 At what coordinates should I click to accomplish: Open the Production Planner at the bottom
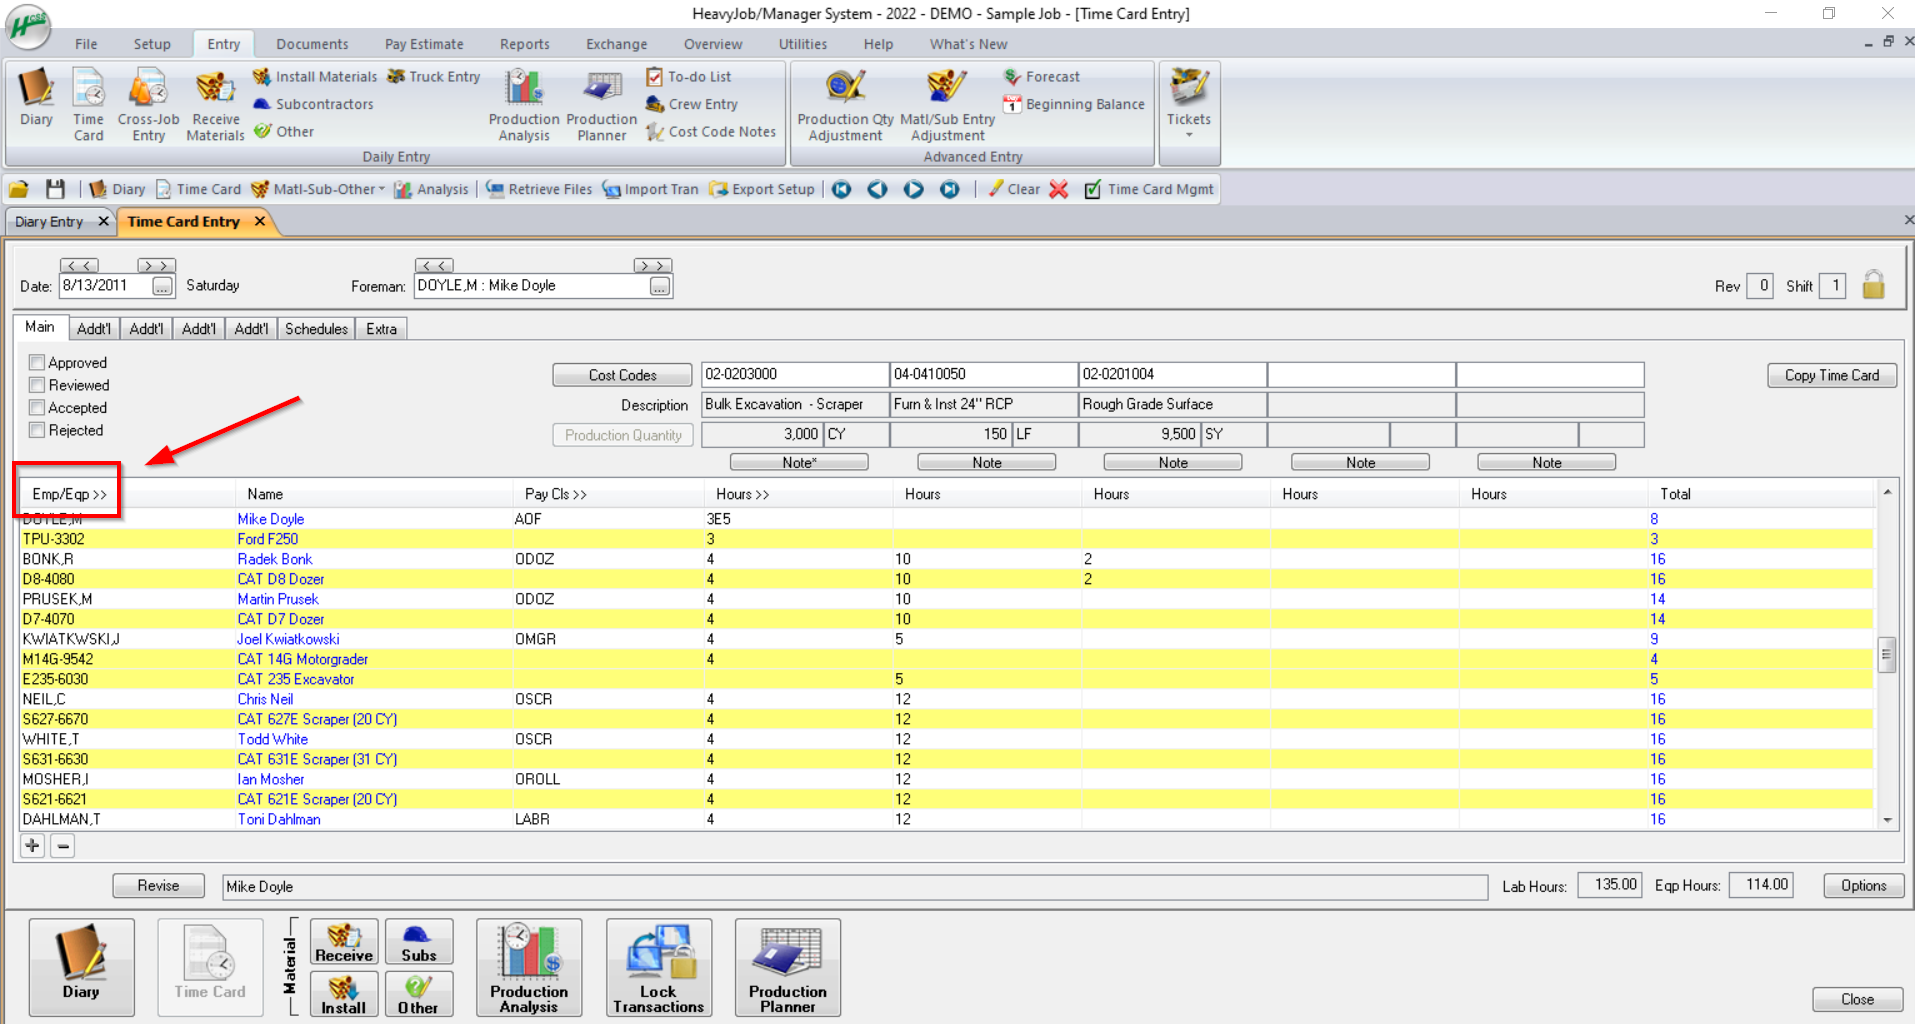(x=787, y=965)
